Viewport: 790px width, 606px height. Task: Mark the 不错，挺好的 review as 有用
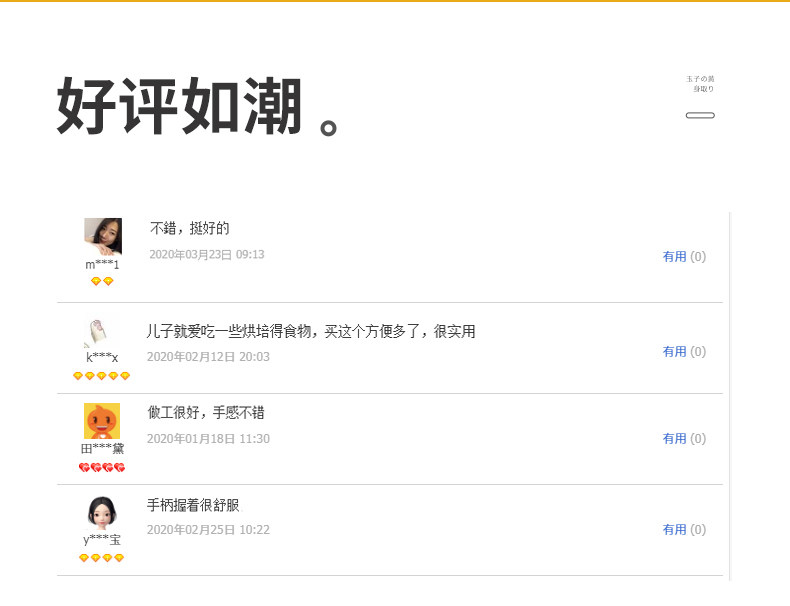click(x=684, y=256)
